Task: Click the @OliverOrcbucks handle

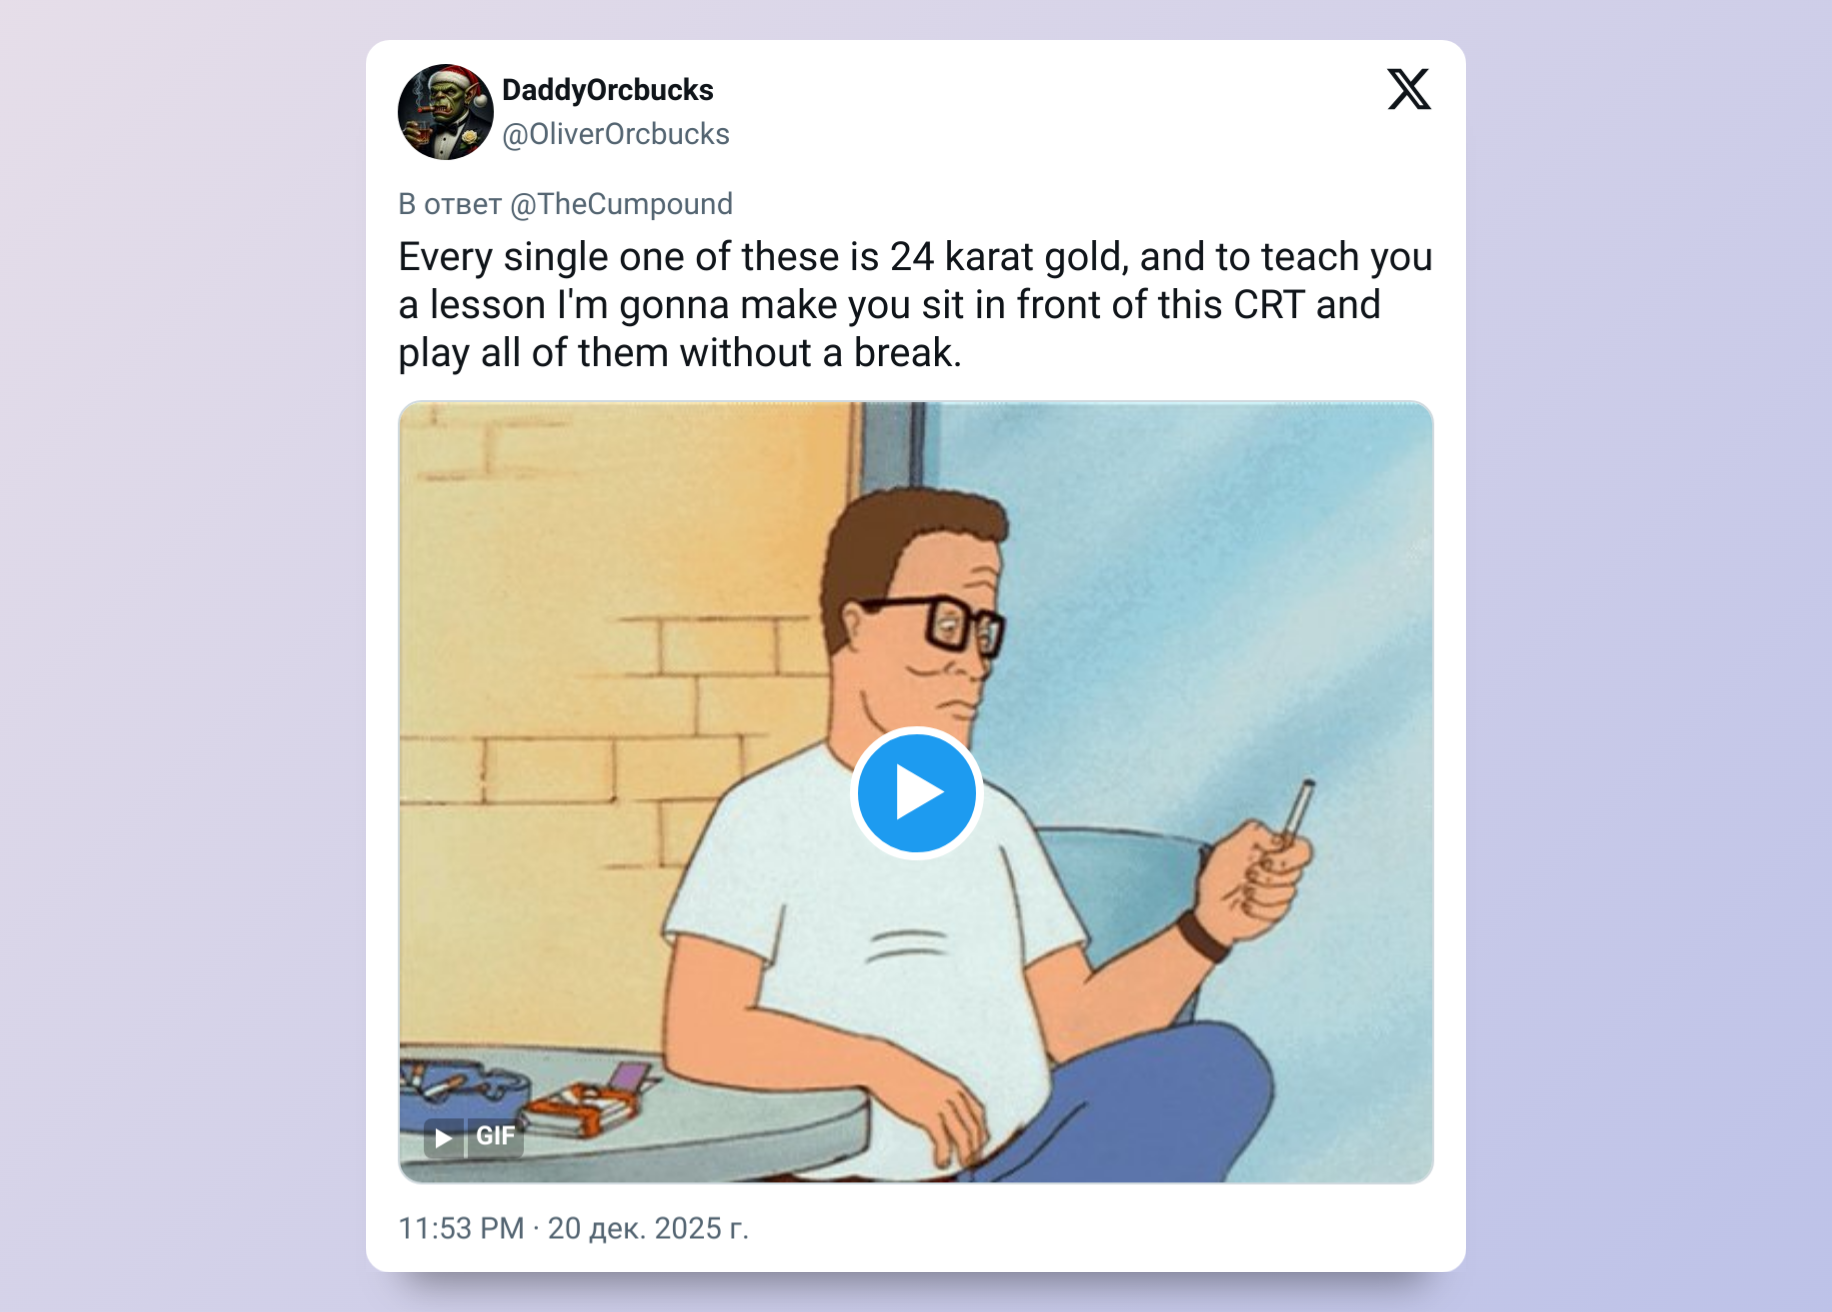Action: [x=615, y=134]
